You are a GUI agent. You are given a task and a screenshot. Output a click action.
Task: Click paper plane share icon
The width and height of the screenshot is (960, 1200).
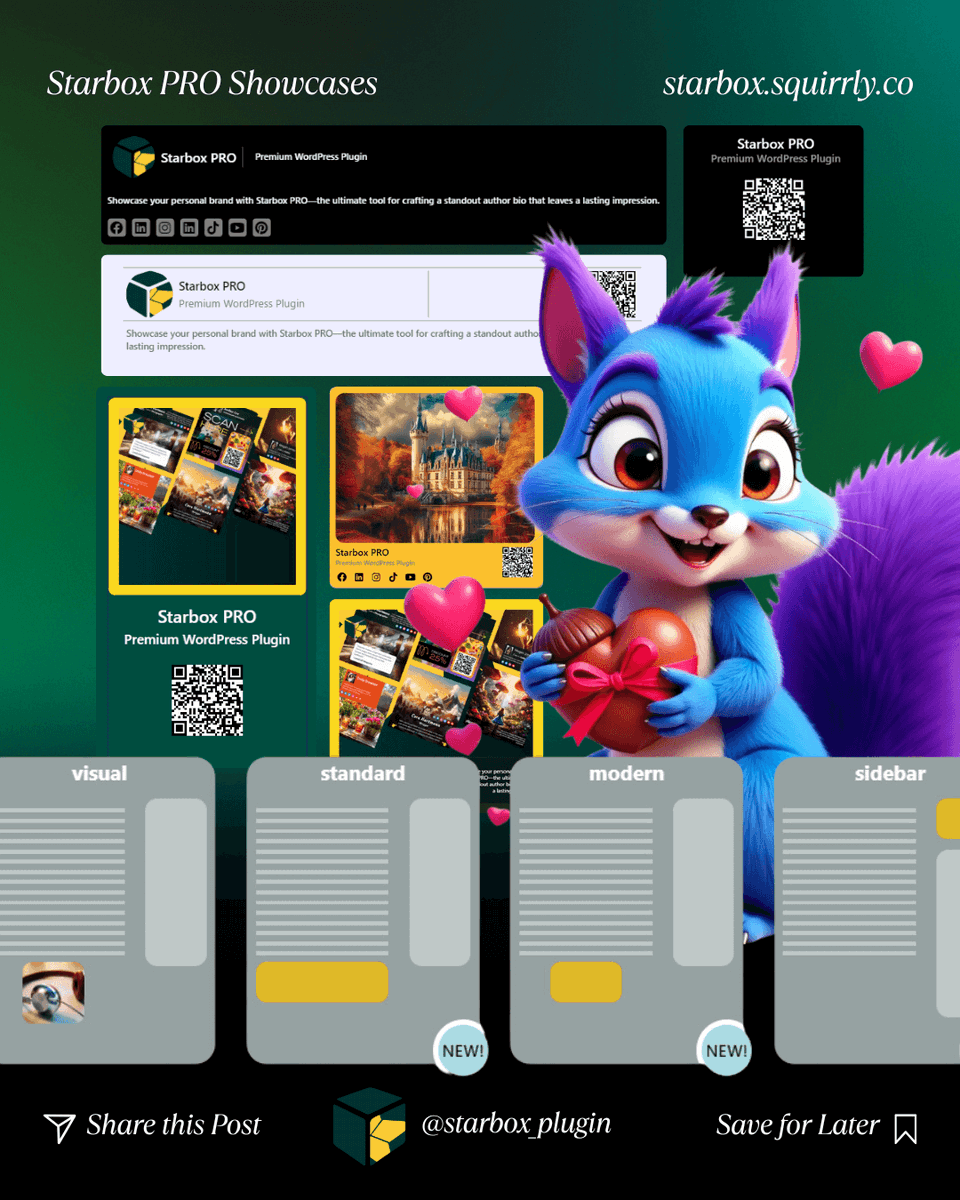tap(60, 1128)
